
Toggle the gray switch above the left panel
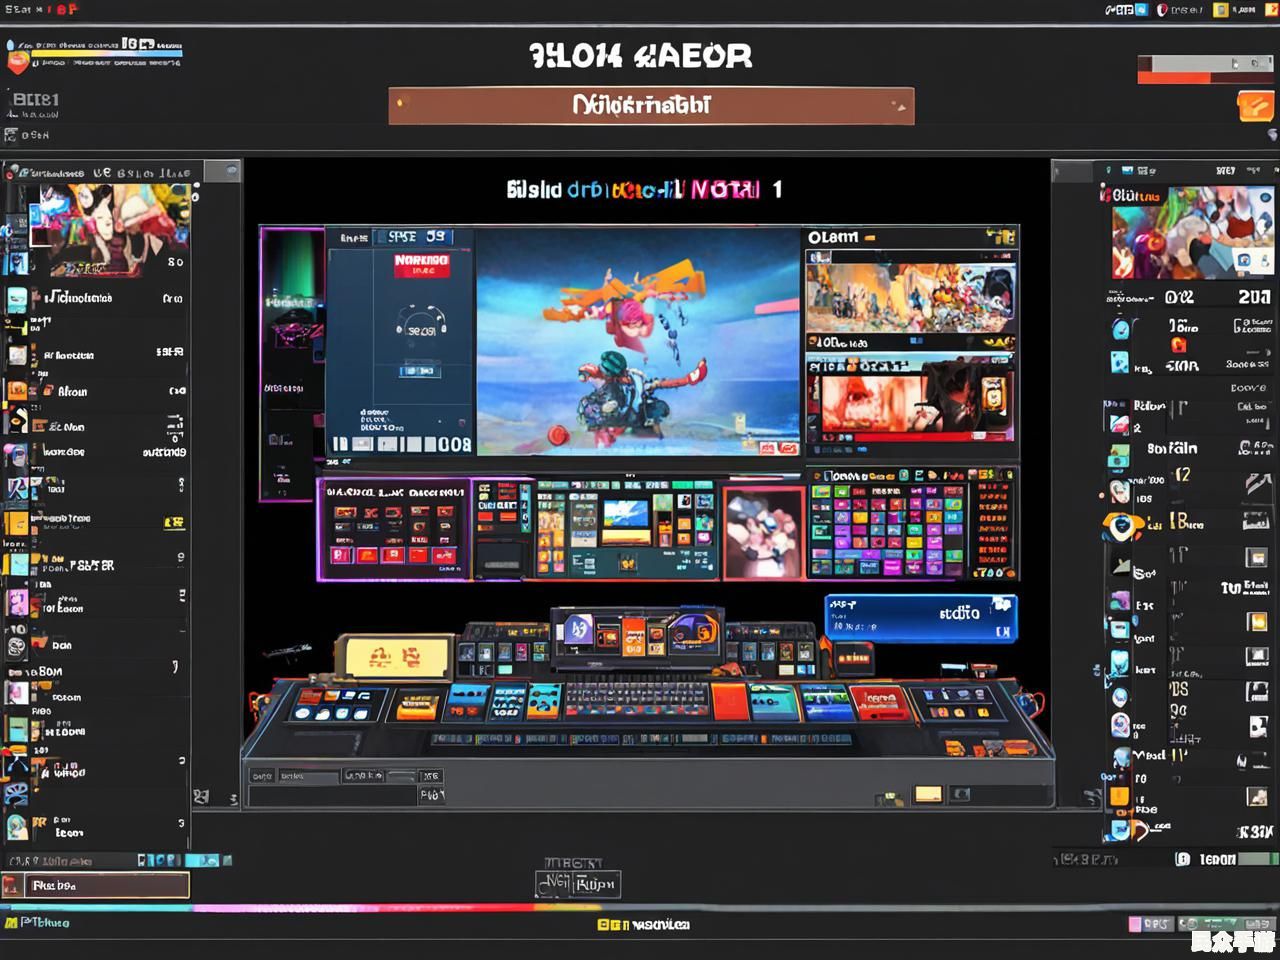[222, 172]
